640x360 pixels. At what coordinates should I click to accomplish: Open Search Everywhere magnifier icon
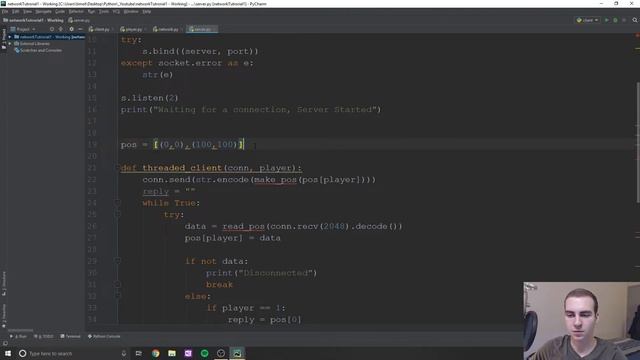click(635, 20)
